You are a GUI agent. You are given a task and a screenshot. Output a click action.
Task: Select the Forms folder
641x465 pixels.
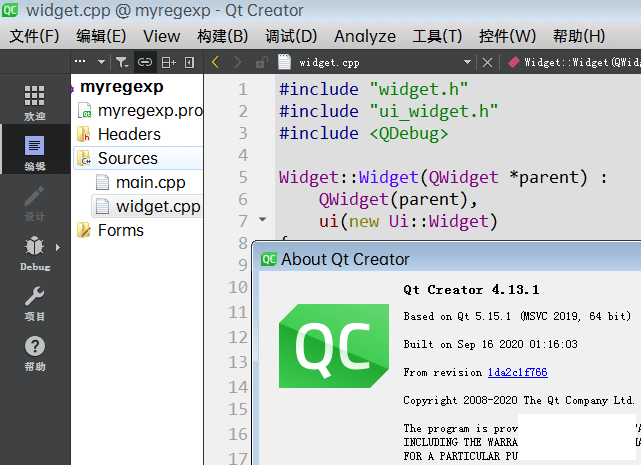click(121, 230)
